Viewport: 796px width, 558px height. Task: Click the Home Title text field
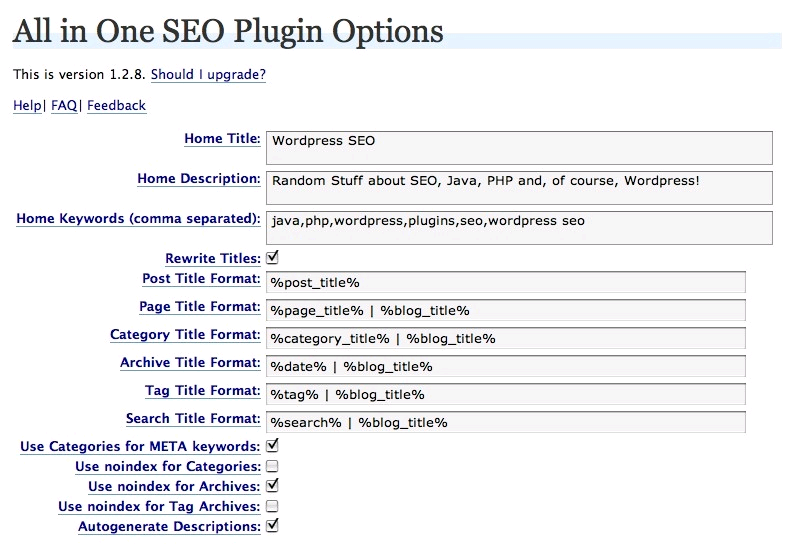pos(519,147)
